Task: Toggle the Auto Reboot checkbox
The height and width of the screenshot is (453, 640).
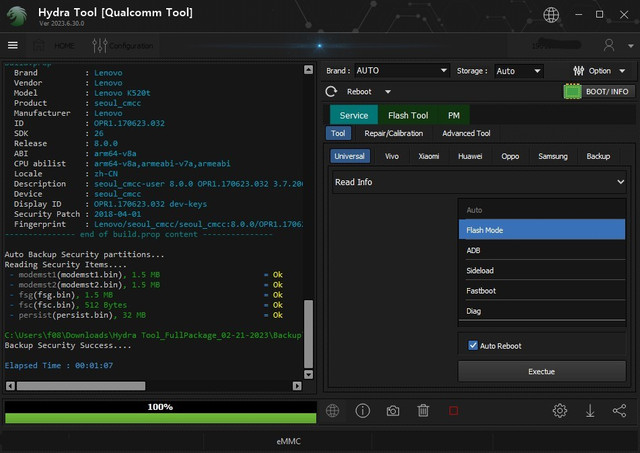Action: 473,346
